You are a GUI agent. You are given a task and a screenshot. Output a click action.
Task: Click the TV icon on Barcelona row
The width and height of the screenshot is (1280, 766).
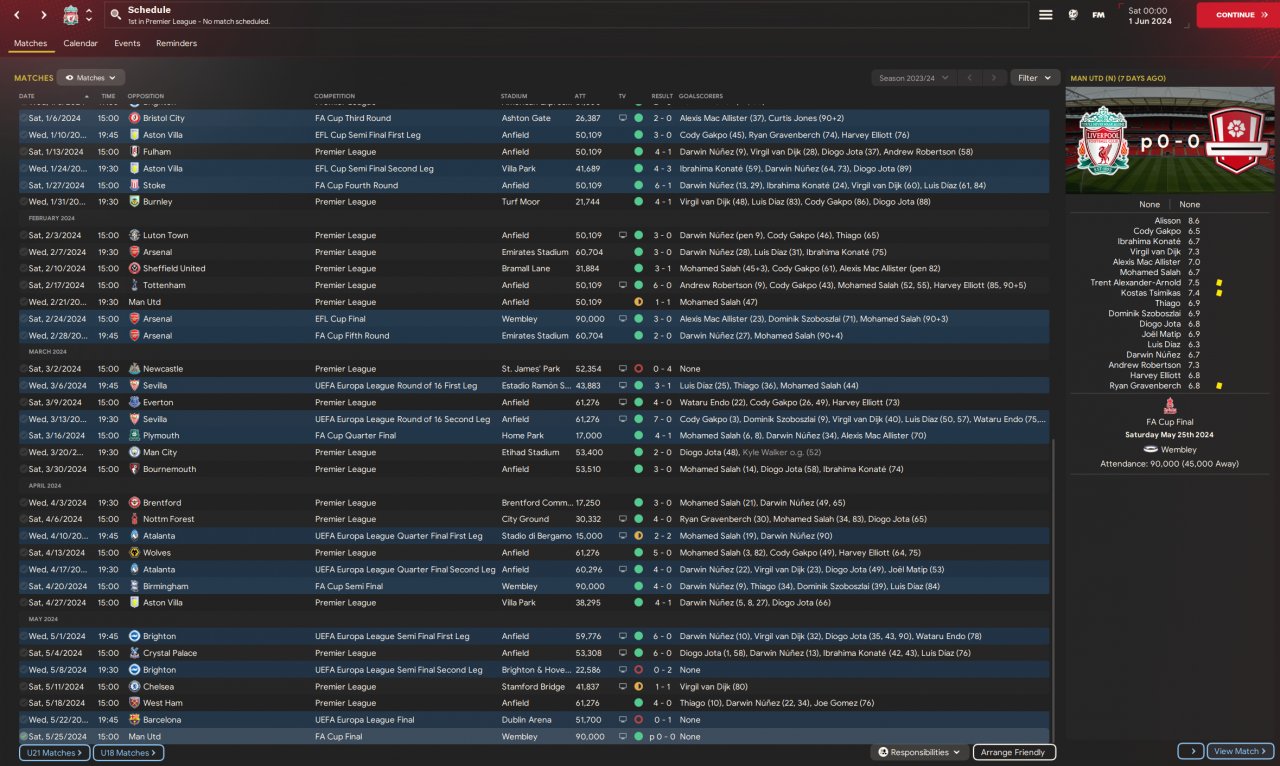[x=622, y=720]
